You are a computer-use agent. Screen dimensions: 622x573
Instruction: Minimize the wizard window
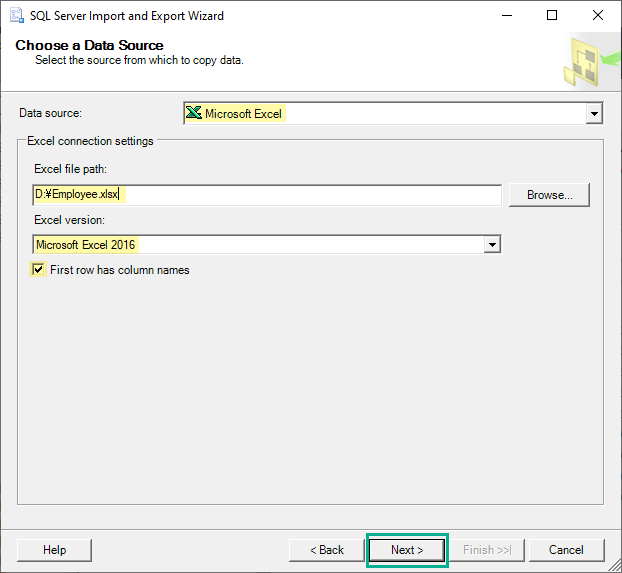507,15
